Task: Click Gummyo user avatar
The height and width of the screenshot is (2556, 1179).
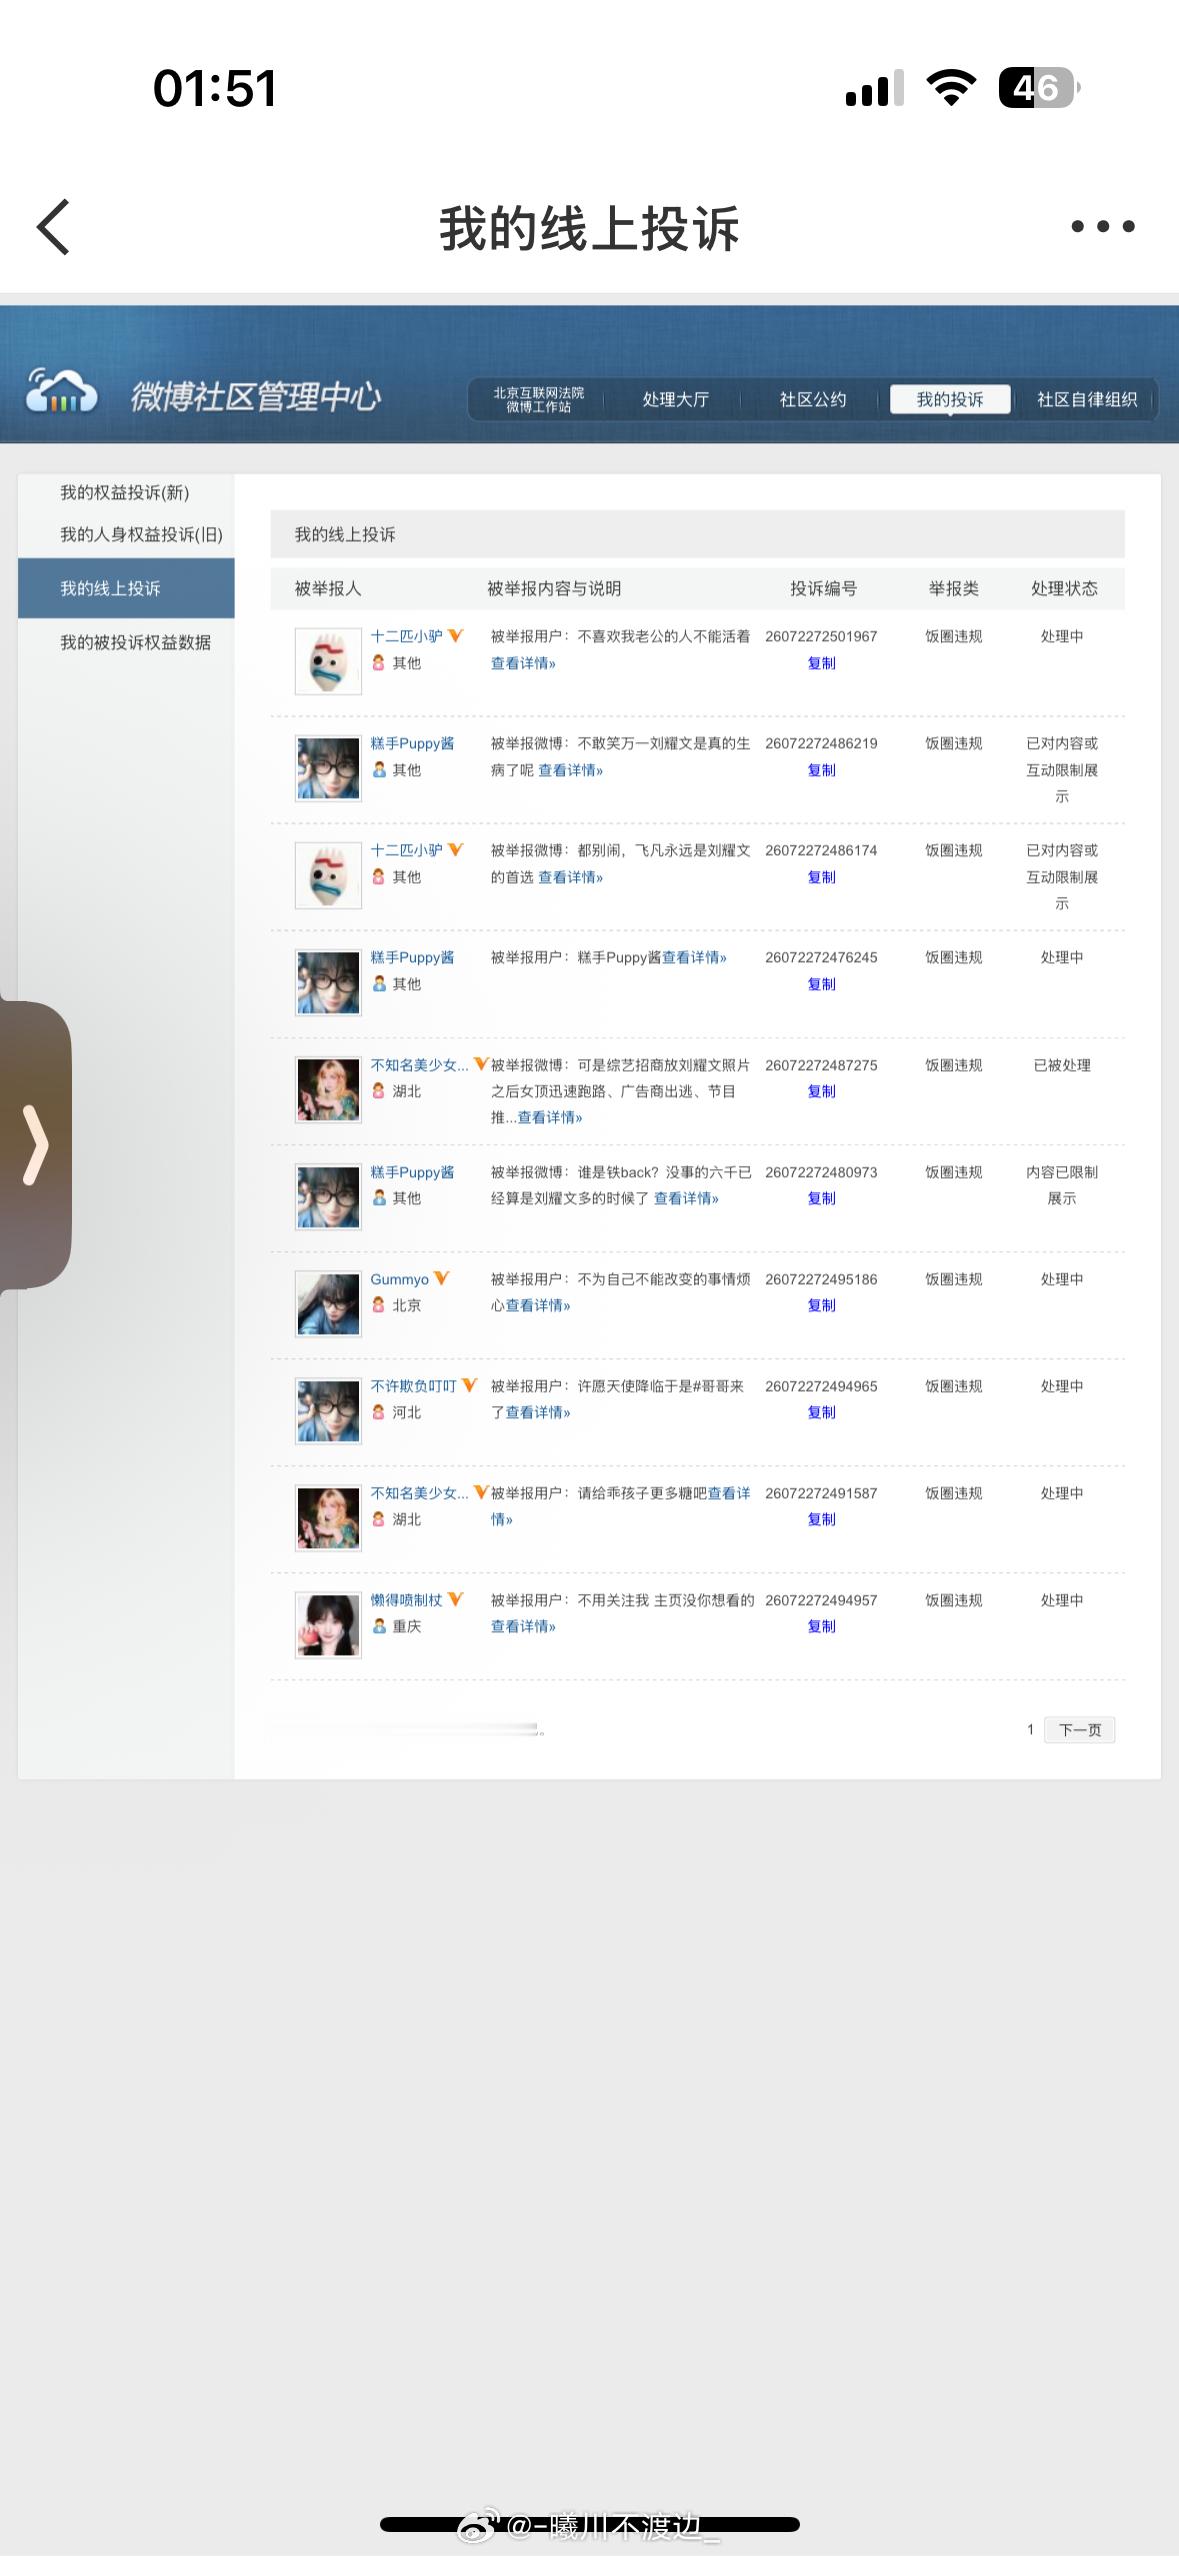Action: click(x=328, y=1304)
